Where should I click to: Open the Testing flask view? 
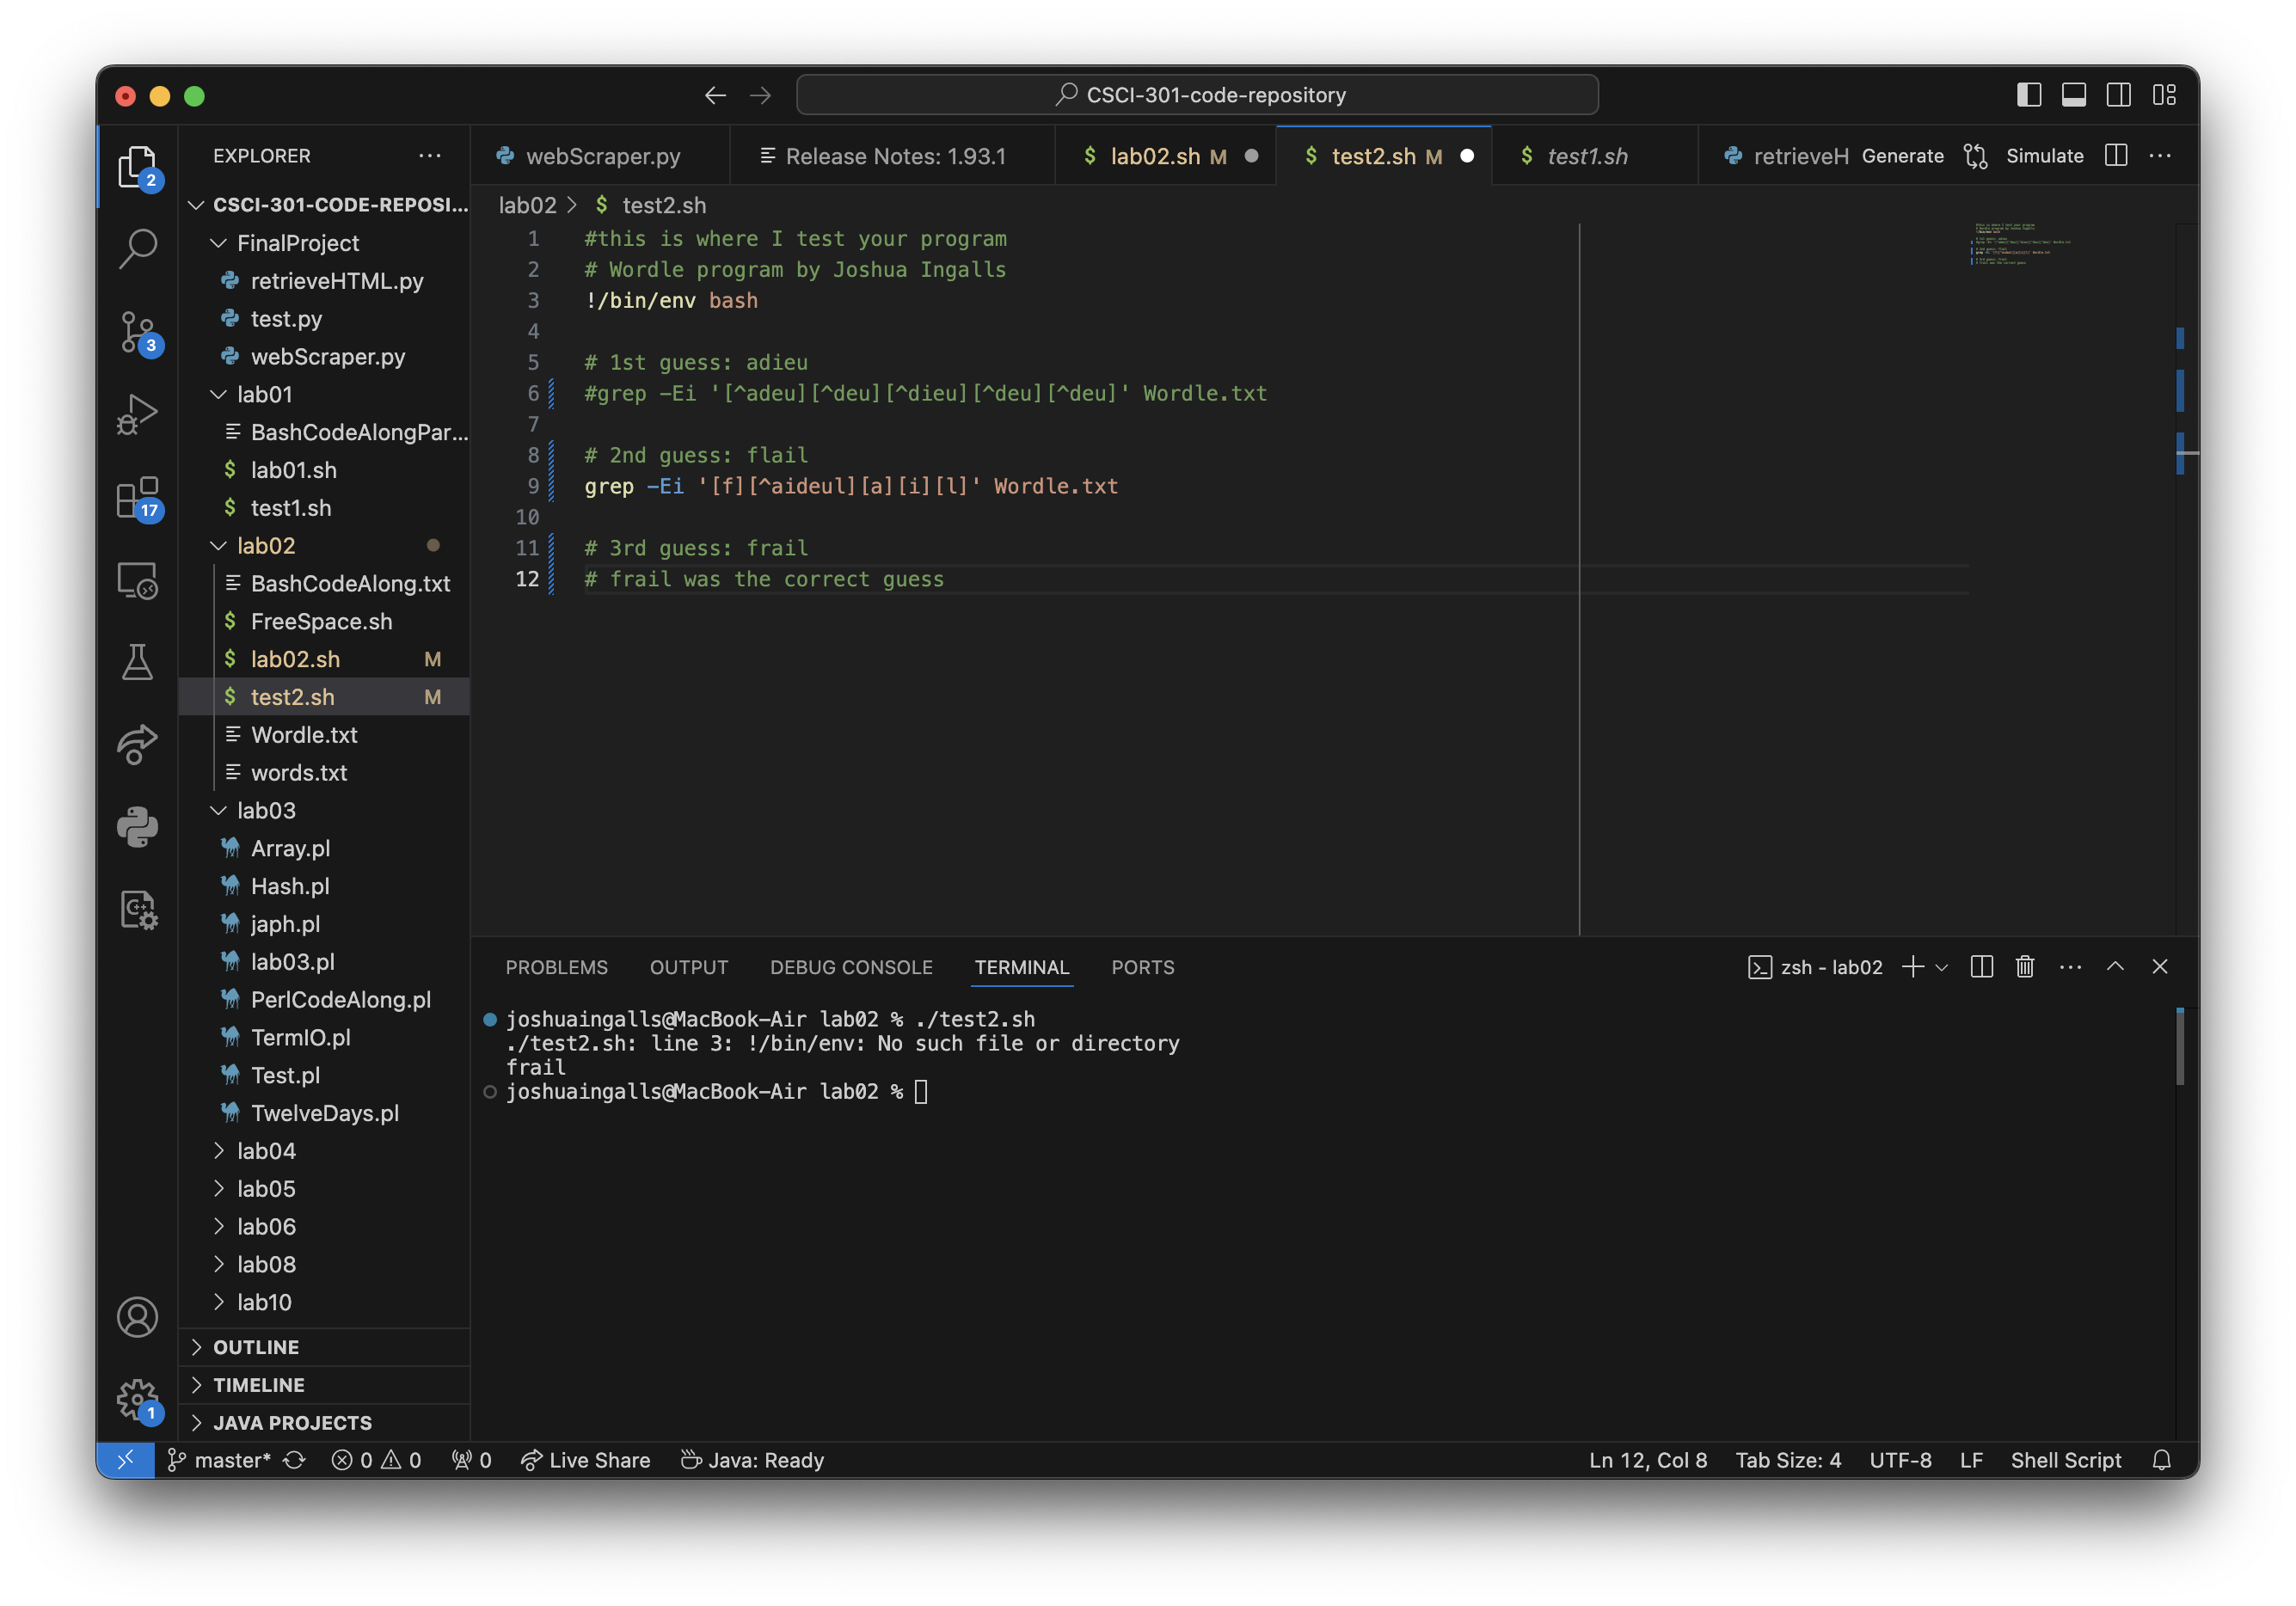click(137, 662)
